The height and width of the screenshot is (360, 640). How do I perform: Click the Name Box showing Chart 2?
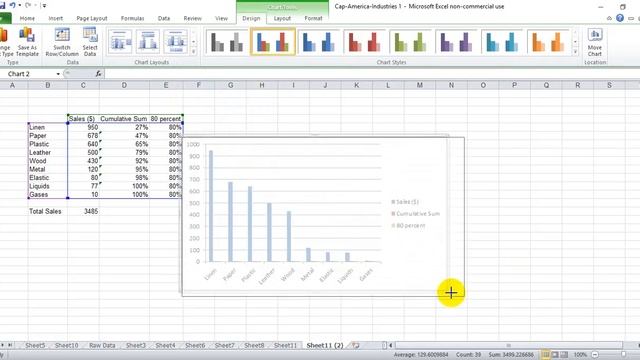pos(29,74)
